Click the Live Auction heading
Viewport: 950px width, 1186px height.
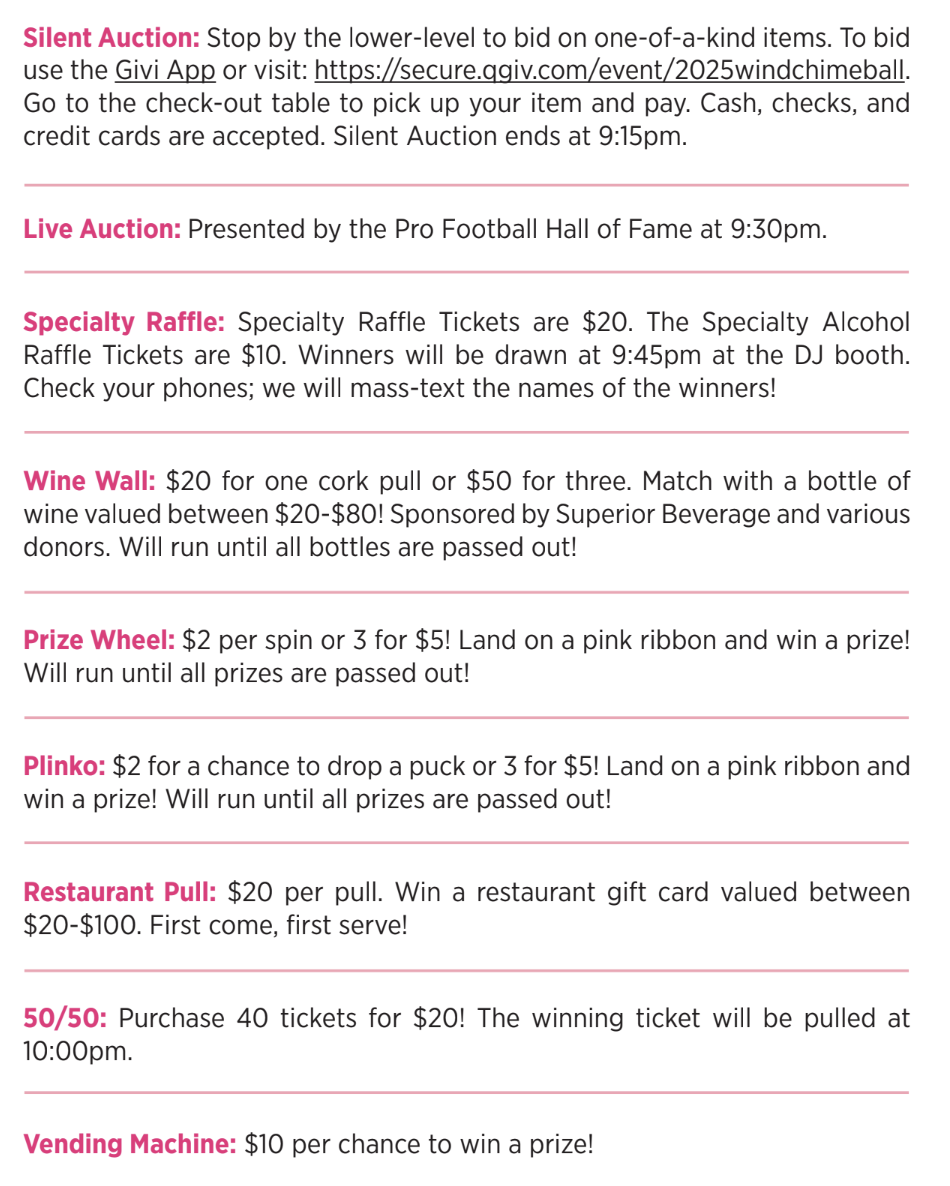click(102, 229)
